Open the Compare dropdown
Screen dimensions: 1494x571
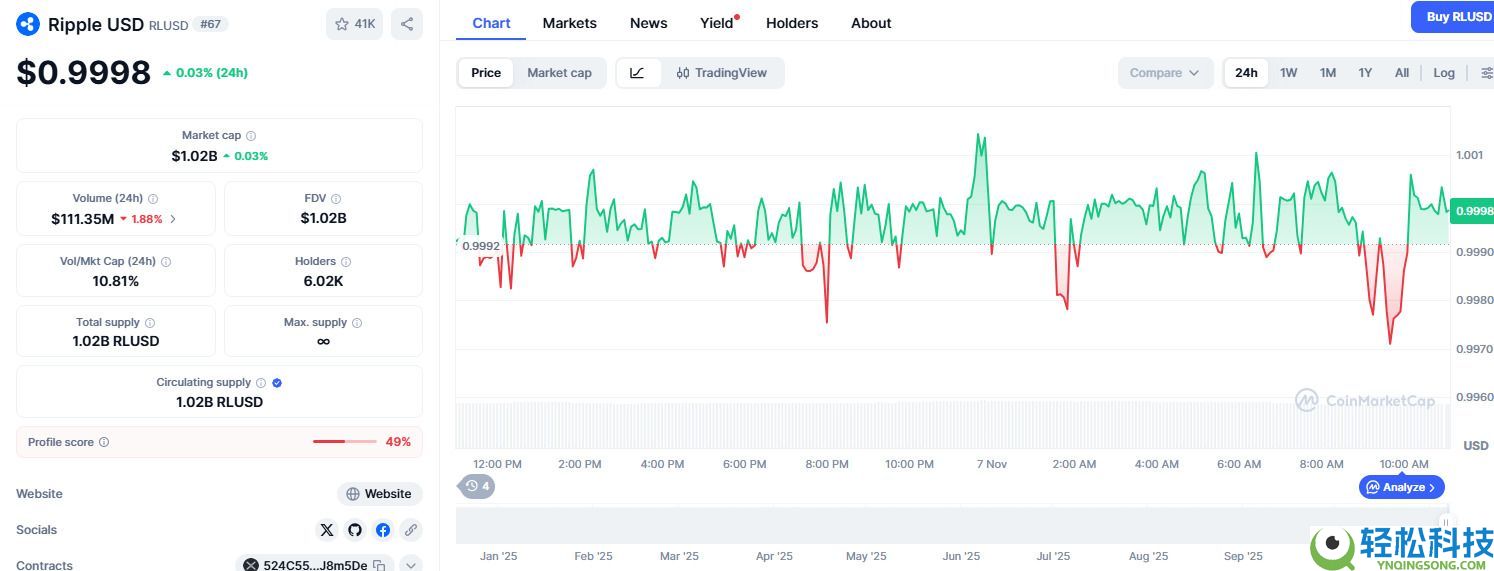(1165, 73)
